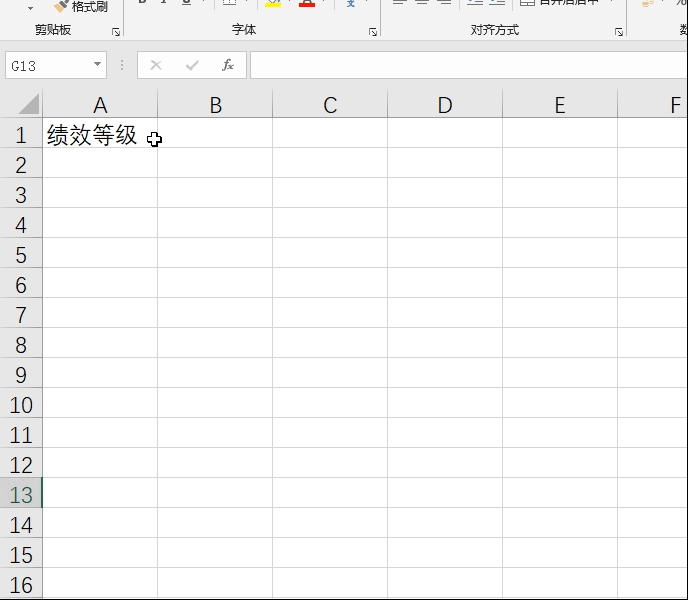Viewport: 688px width, 600px height.
Task: Select row 7 header
Action: coord(21,313)
